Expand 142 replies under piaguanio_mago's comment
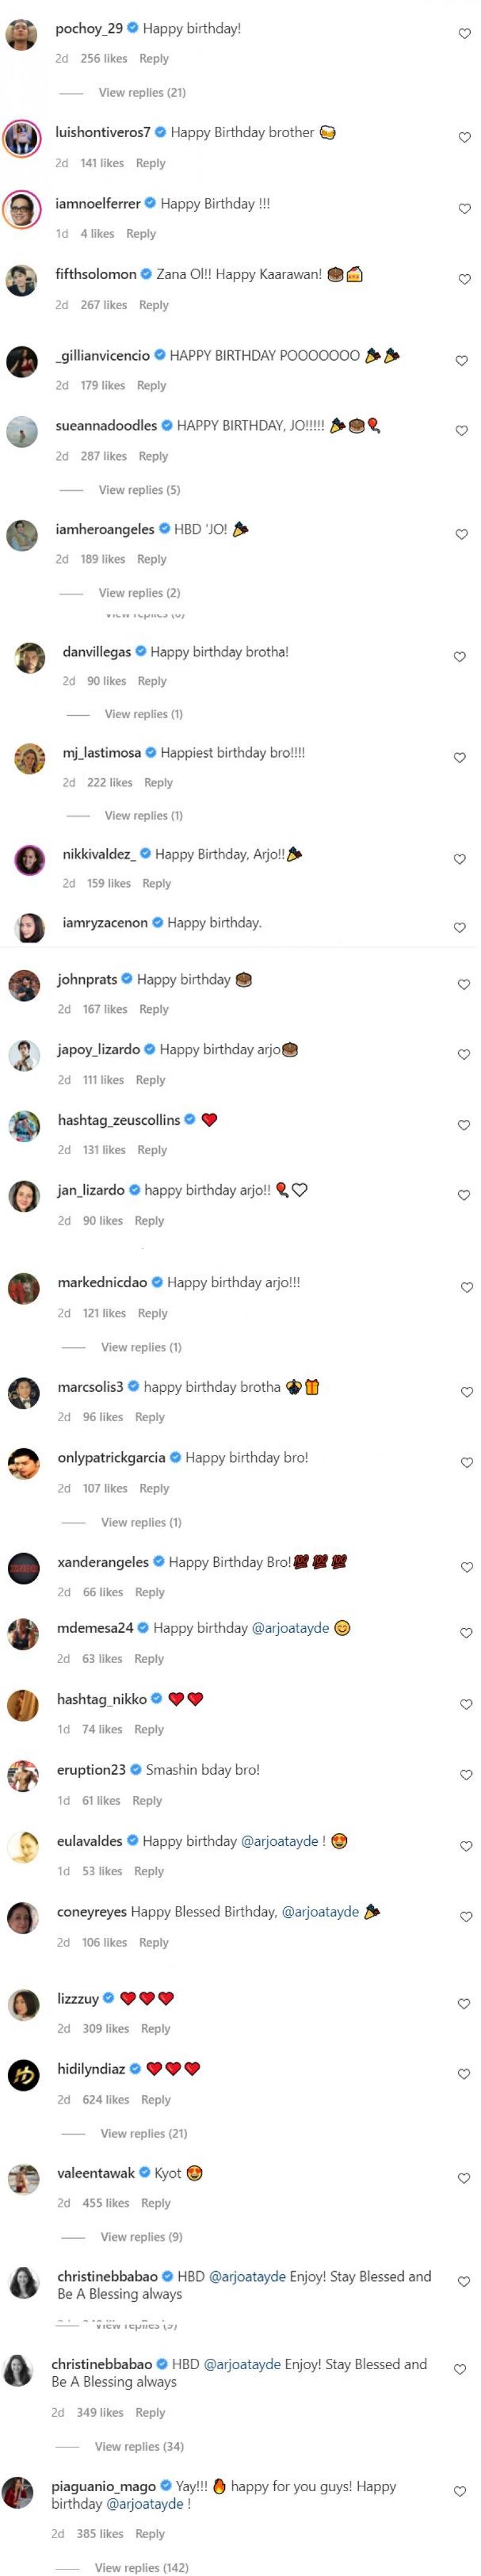 click(x=140, y=2567)
